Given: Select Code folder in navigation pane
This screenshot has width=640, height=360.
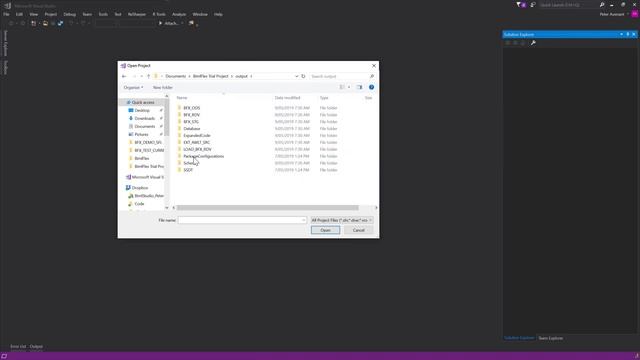Looking at the screenshot, I should [139, 204].
